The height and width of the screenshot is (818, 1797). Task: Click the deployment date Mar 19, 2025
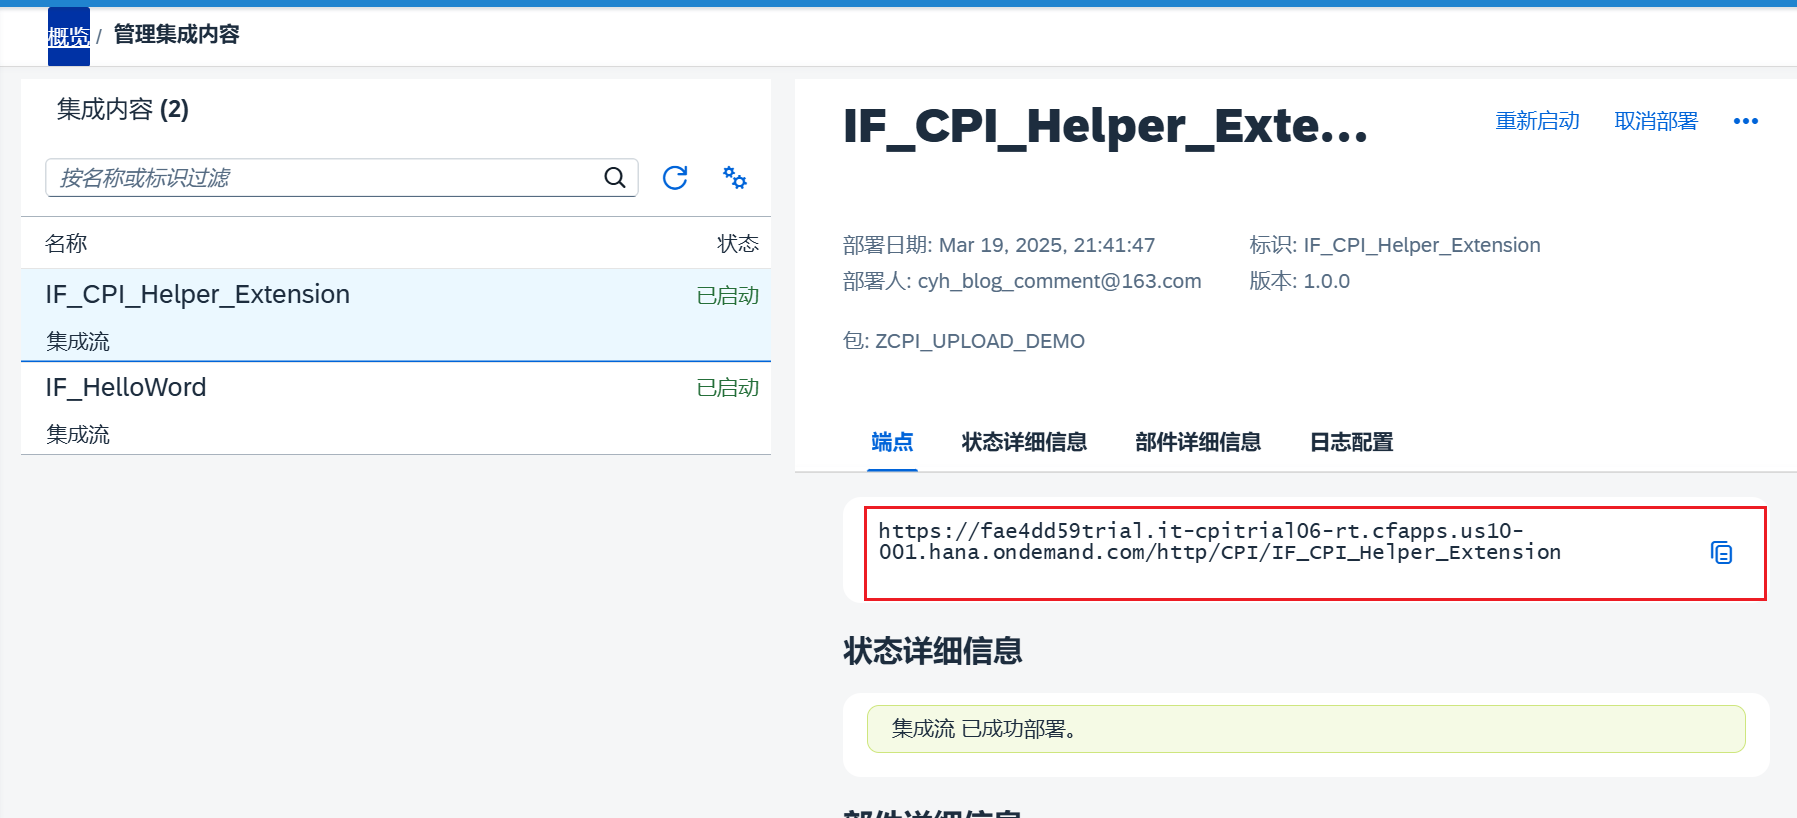point(1047,245)
